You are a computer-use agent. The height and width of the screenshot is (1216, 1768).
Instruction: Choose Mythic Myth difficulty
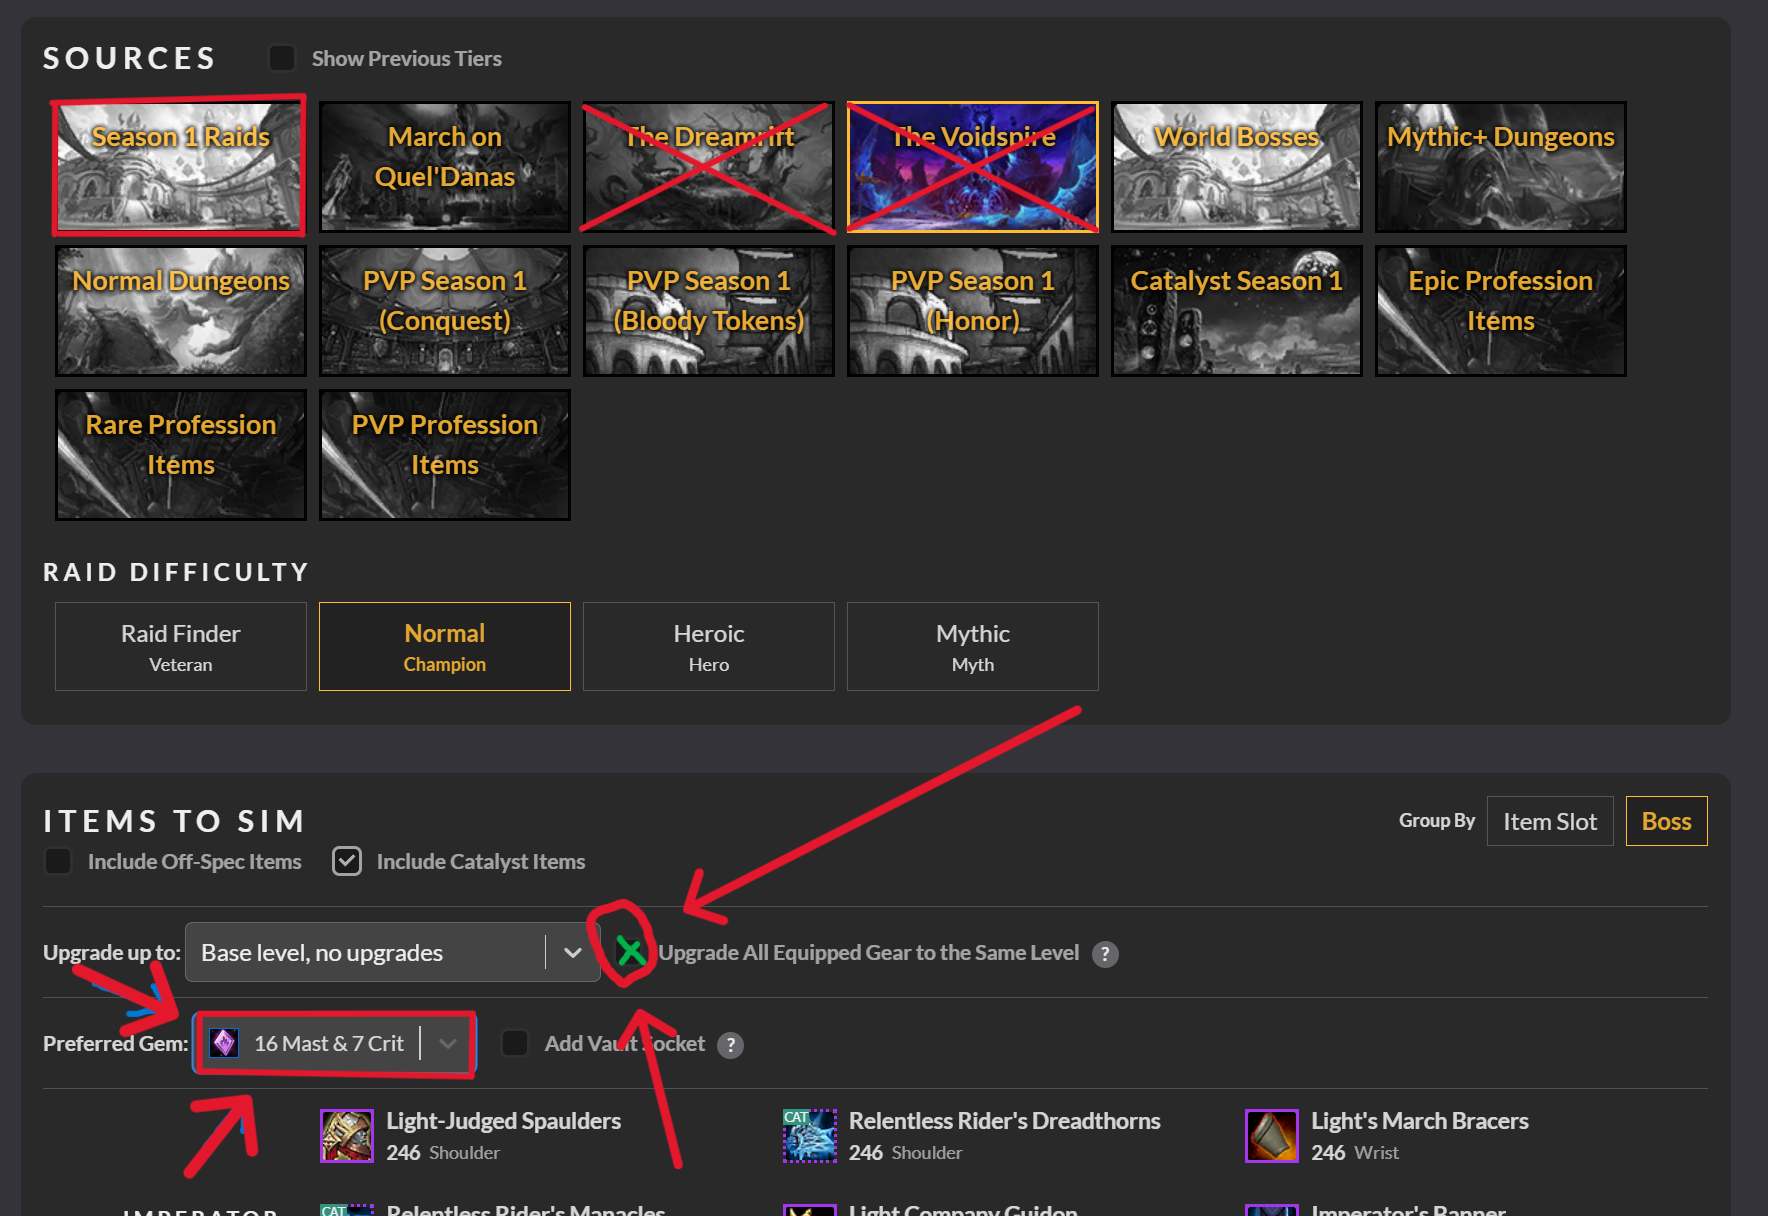973,646
